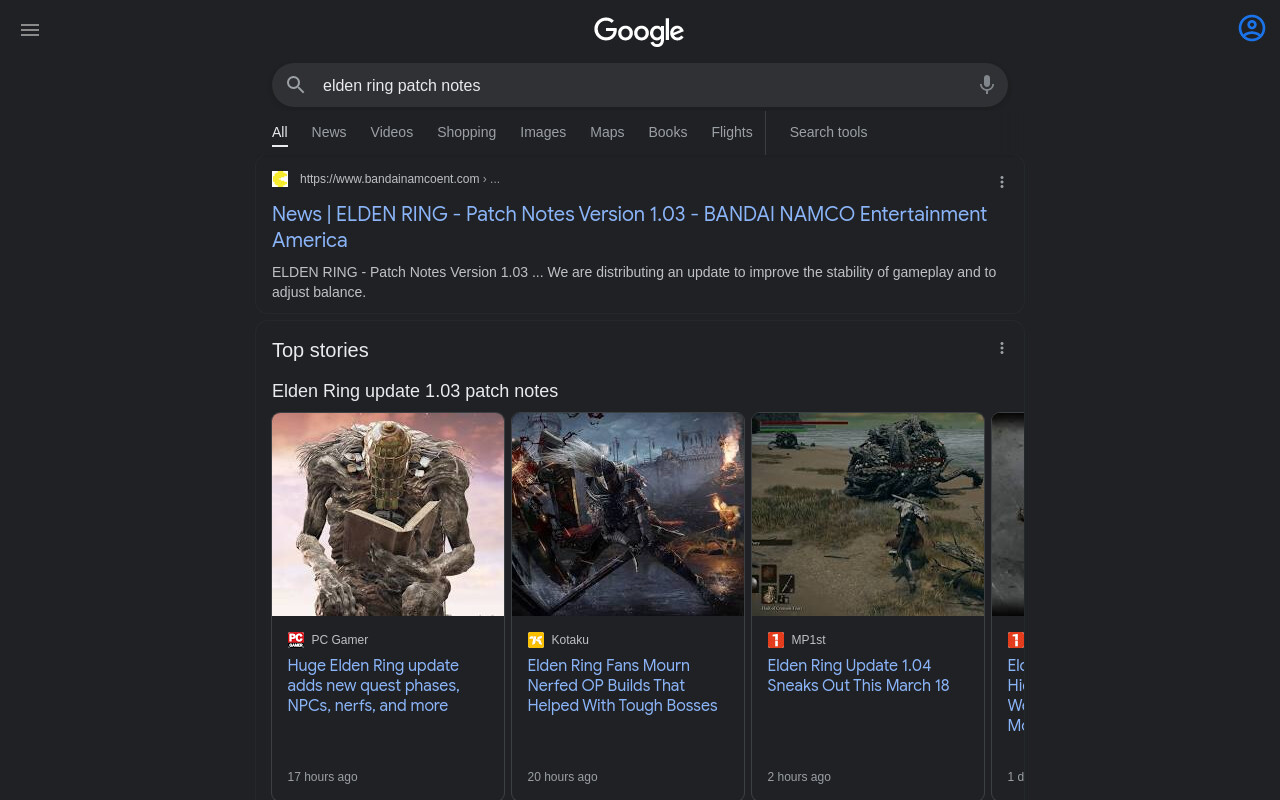
Task: Open three-dot options for Top stories
Action: coord(1002,348)
